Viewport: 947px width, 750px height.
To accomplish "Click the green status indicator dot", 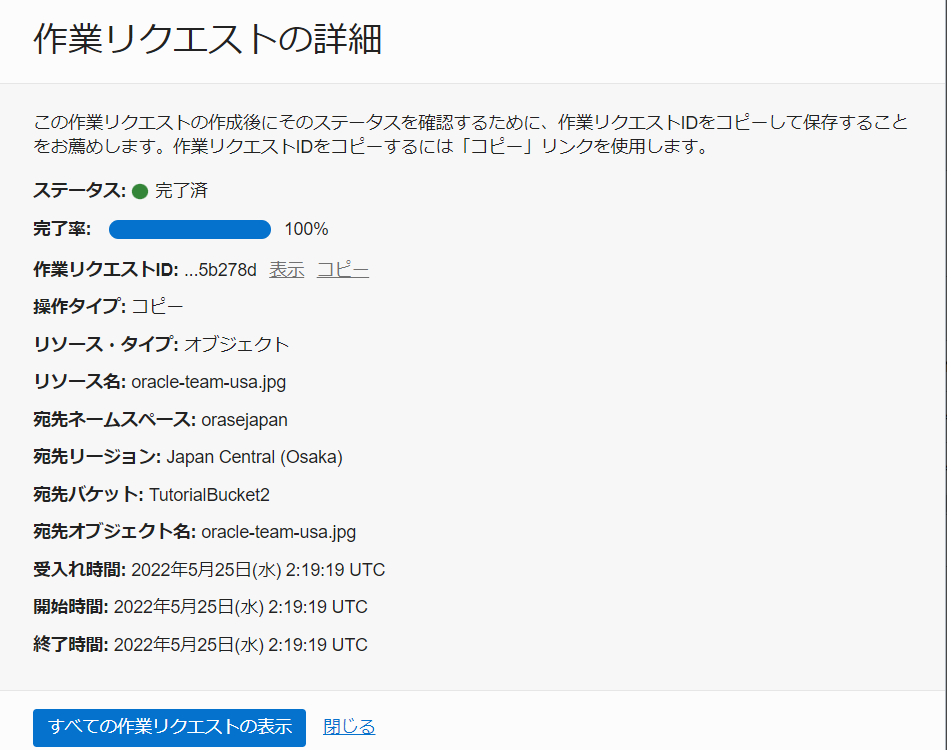I will point(140,191).
